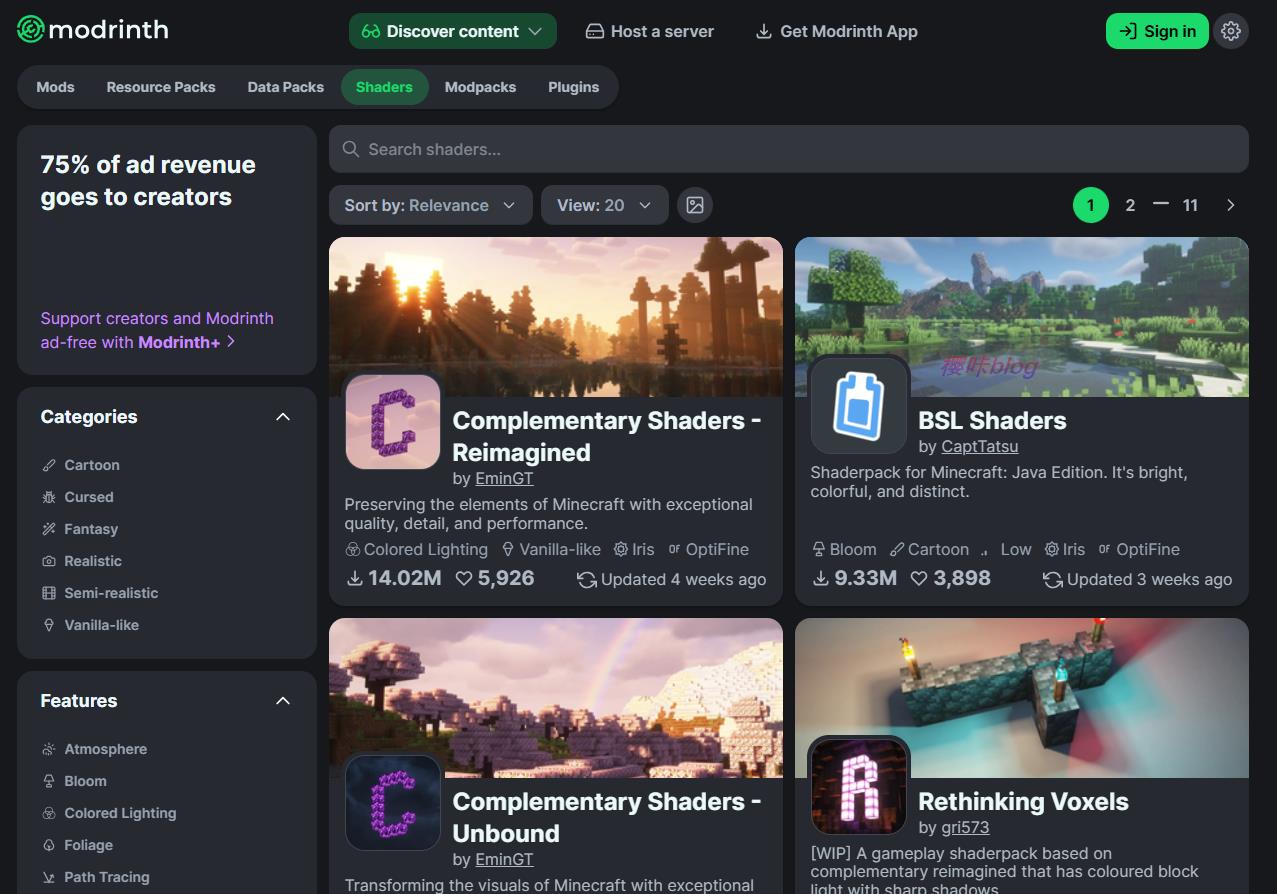Click the Vanilla-like category icon

tap(49, 625)
